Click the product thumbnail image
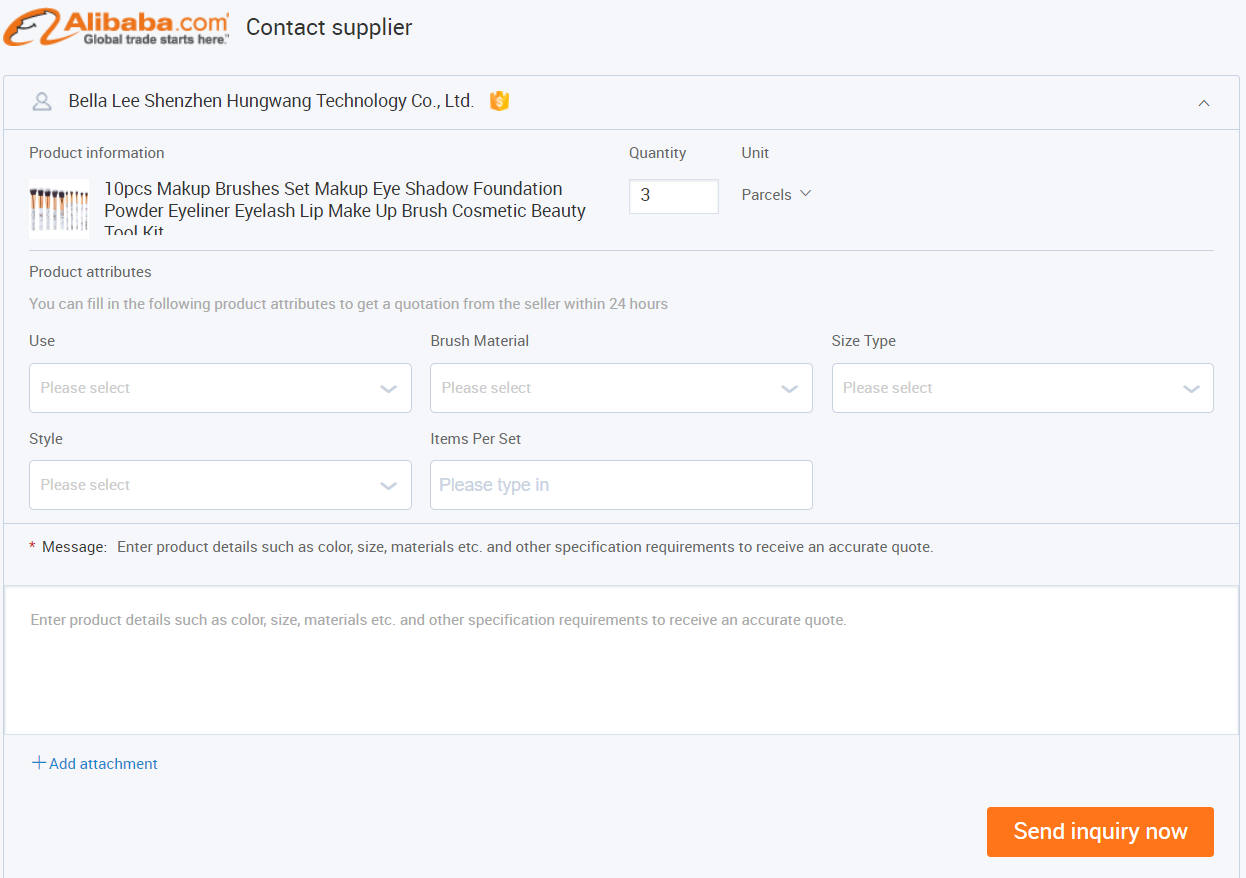The width and height of the screenshot is (1246, 878). click(58, 208)
